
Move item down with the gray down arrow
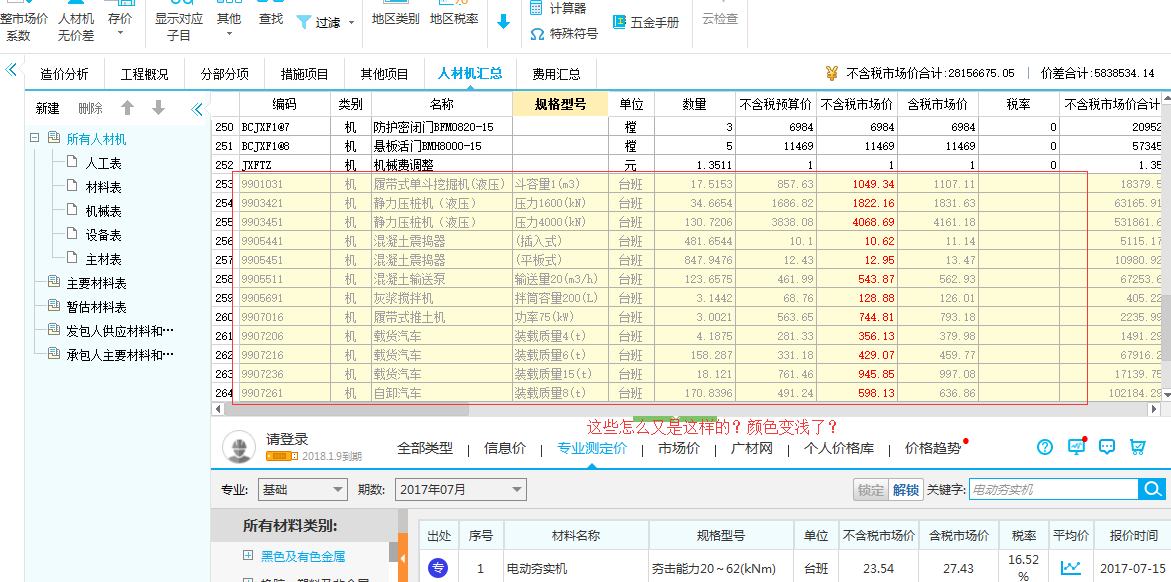pyautogui.click(x=158, y=108)
